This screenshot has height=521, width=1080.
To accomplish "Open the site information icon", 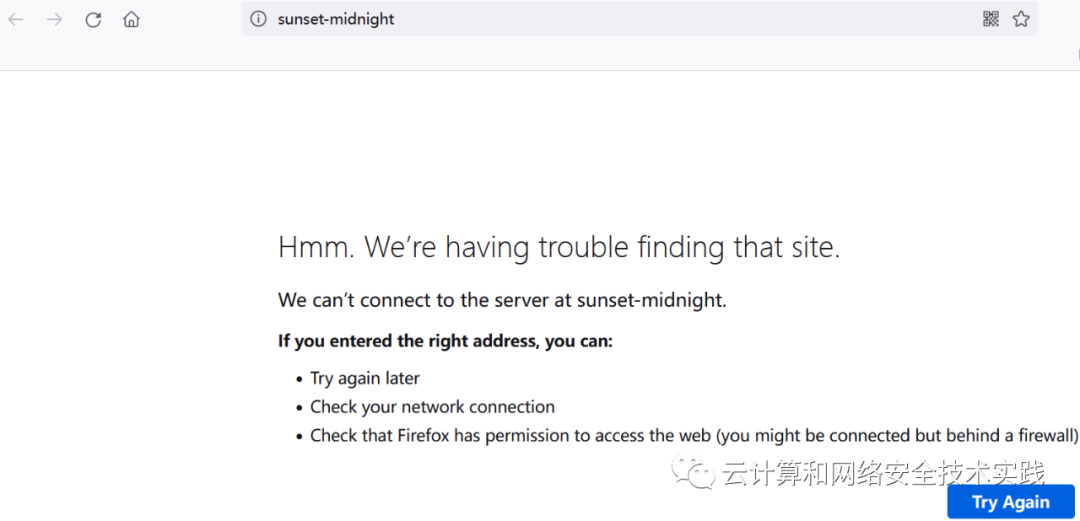I will (258, 19).
